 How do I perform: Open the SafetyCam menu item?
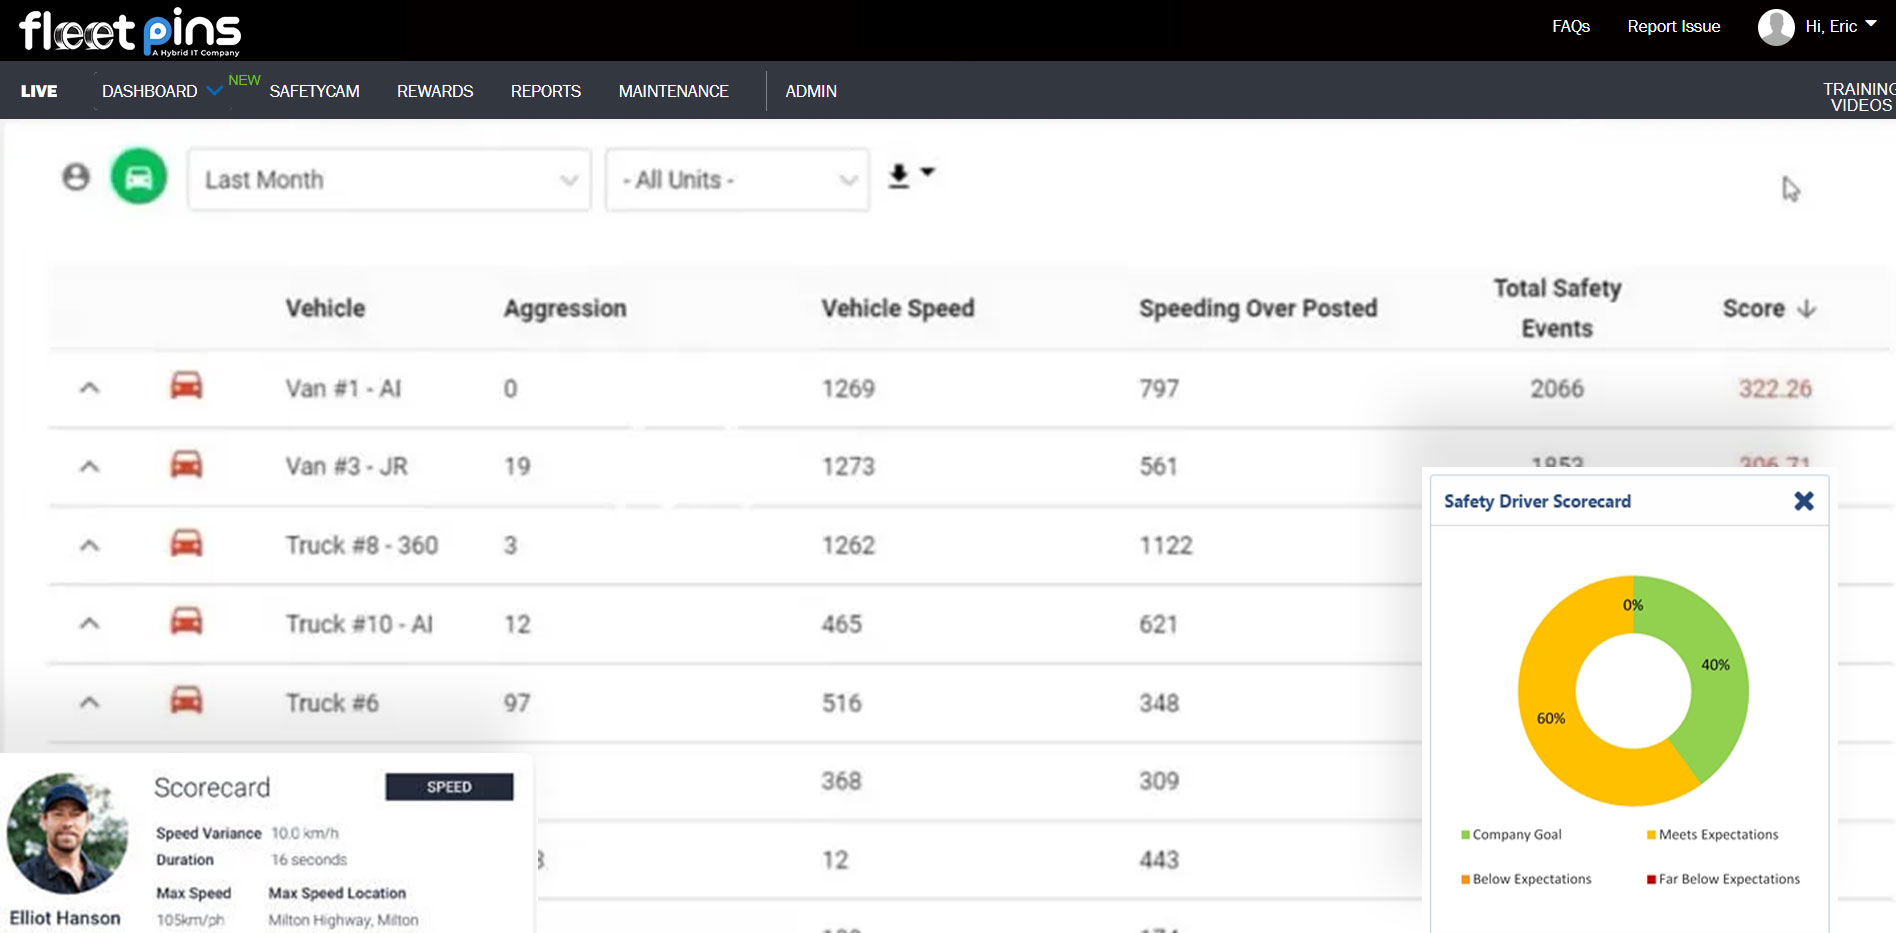click(314, 91)
